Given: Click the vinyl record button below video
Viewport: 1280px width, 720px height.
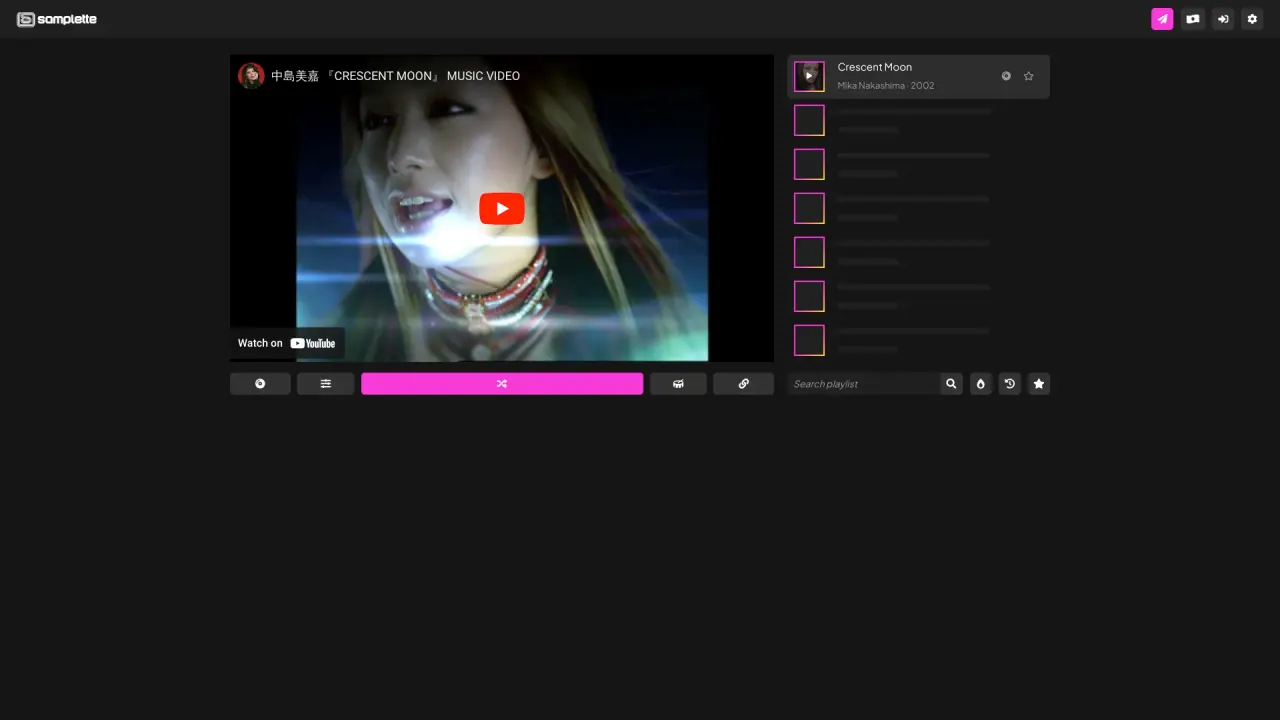Looking at the screenshot, I should point(260,384).
